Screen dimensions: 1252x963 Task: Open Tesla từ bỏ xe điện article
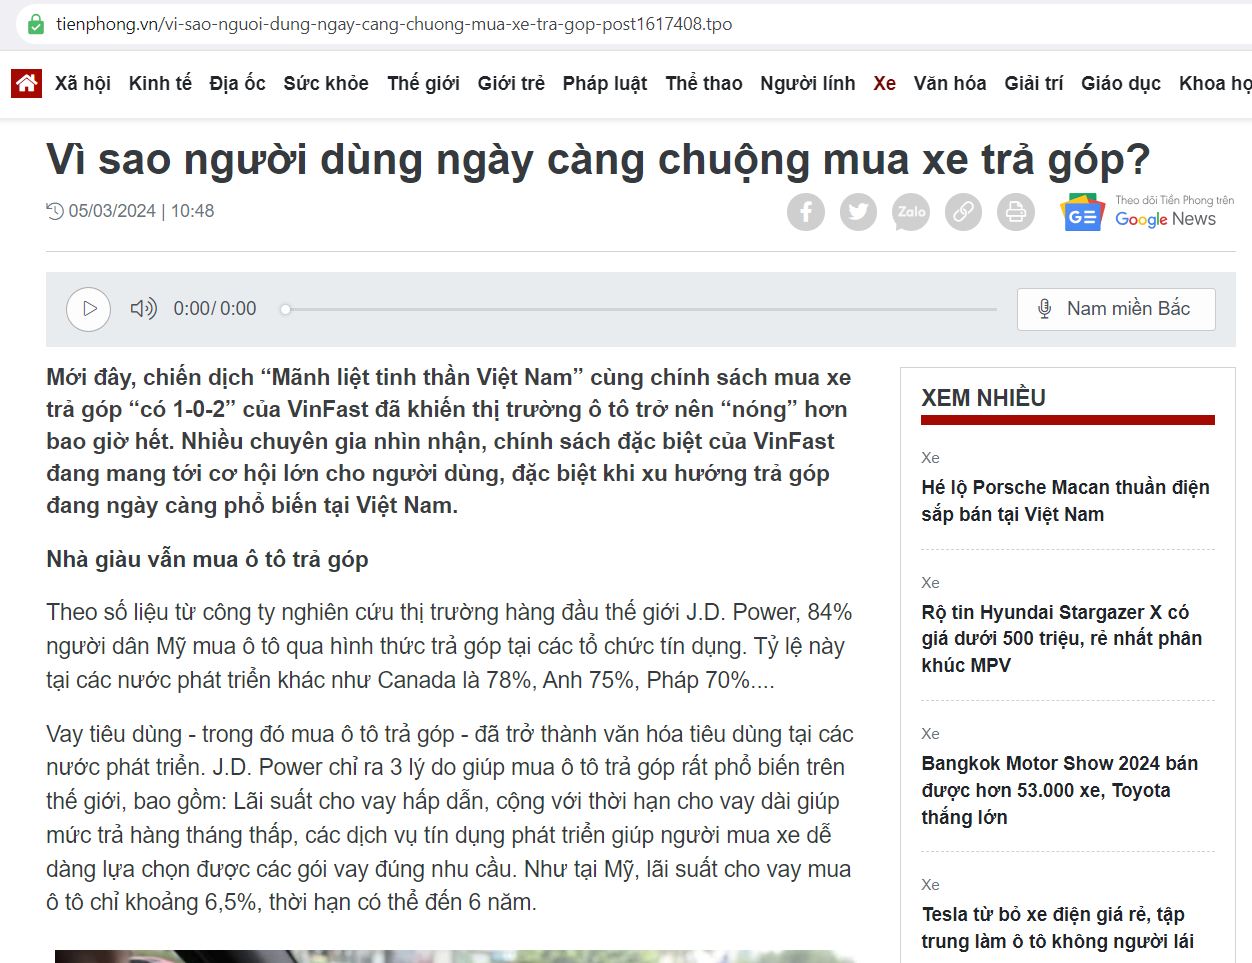pos(1057,927)
